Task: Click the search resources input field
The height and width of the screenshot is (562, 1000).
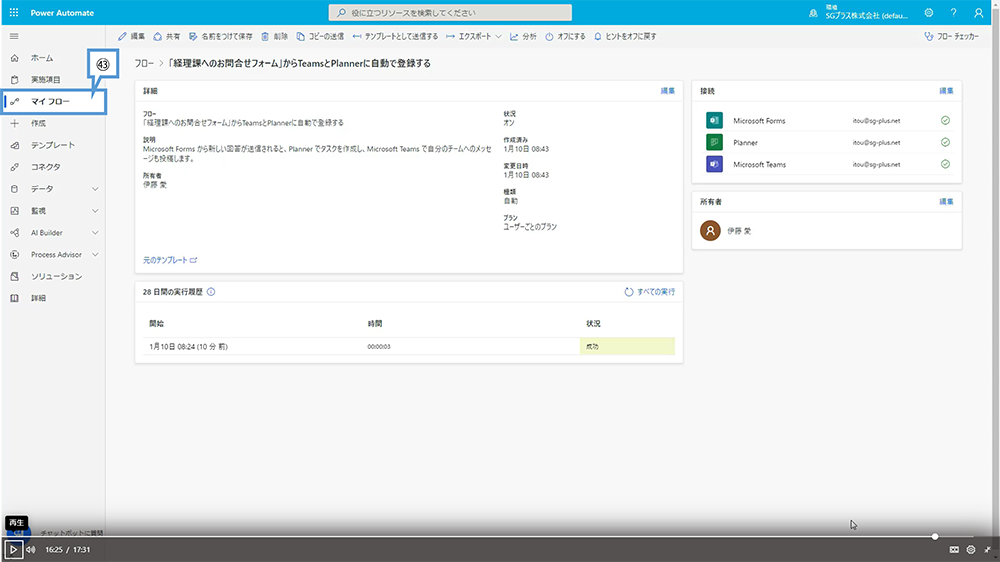Action: click(x=450, y=12)
